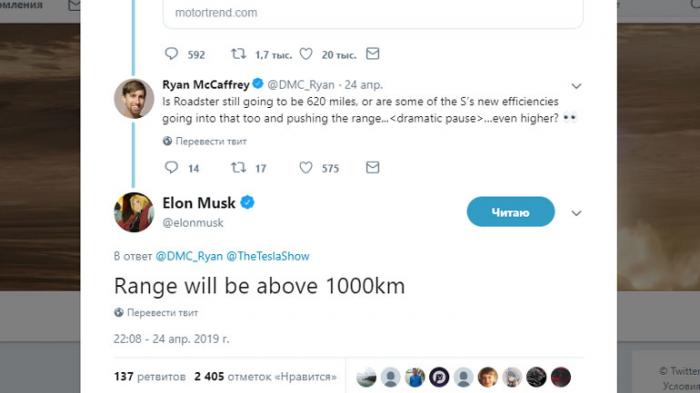700x393 pixels.
Task: Open Elon Musk's profile avatar
Action: 134,212
